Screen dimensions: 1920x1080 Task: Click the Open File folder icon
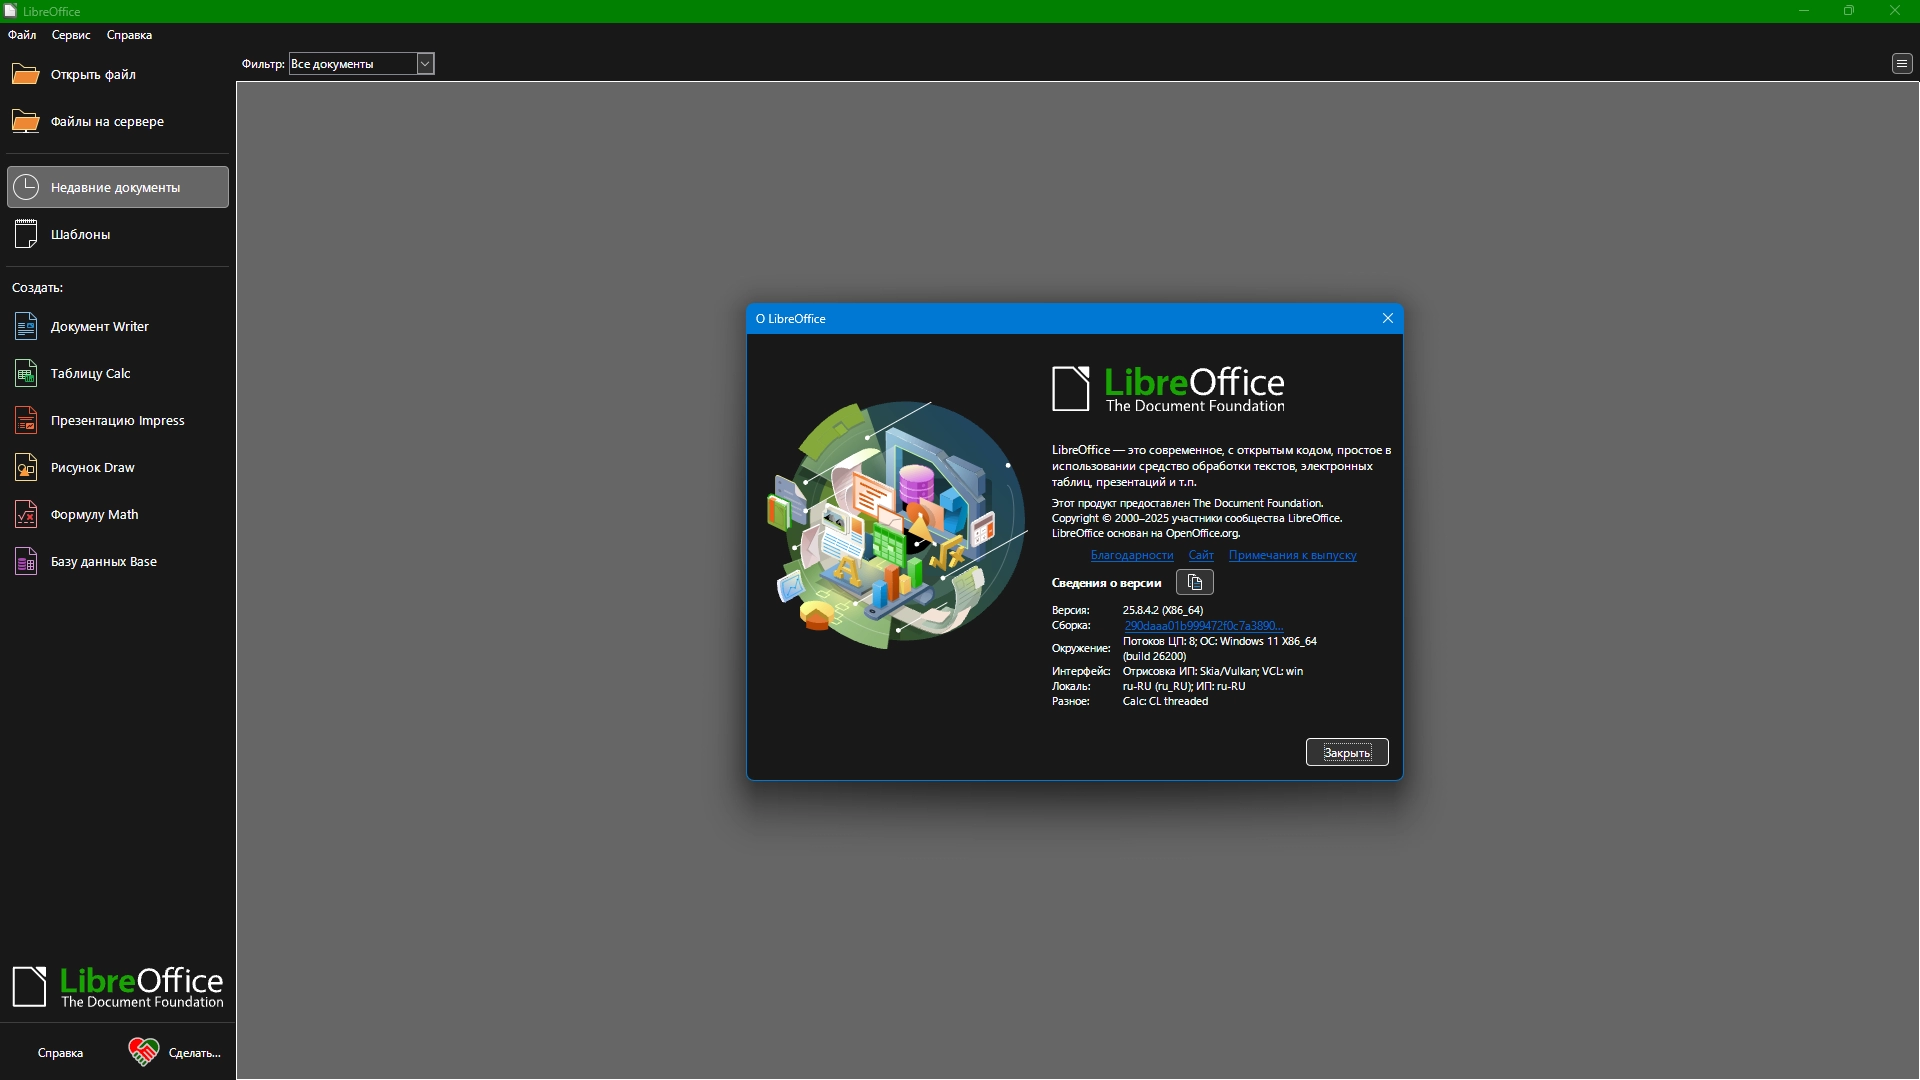tap(25, 74)
